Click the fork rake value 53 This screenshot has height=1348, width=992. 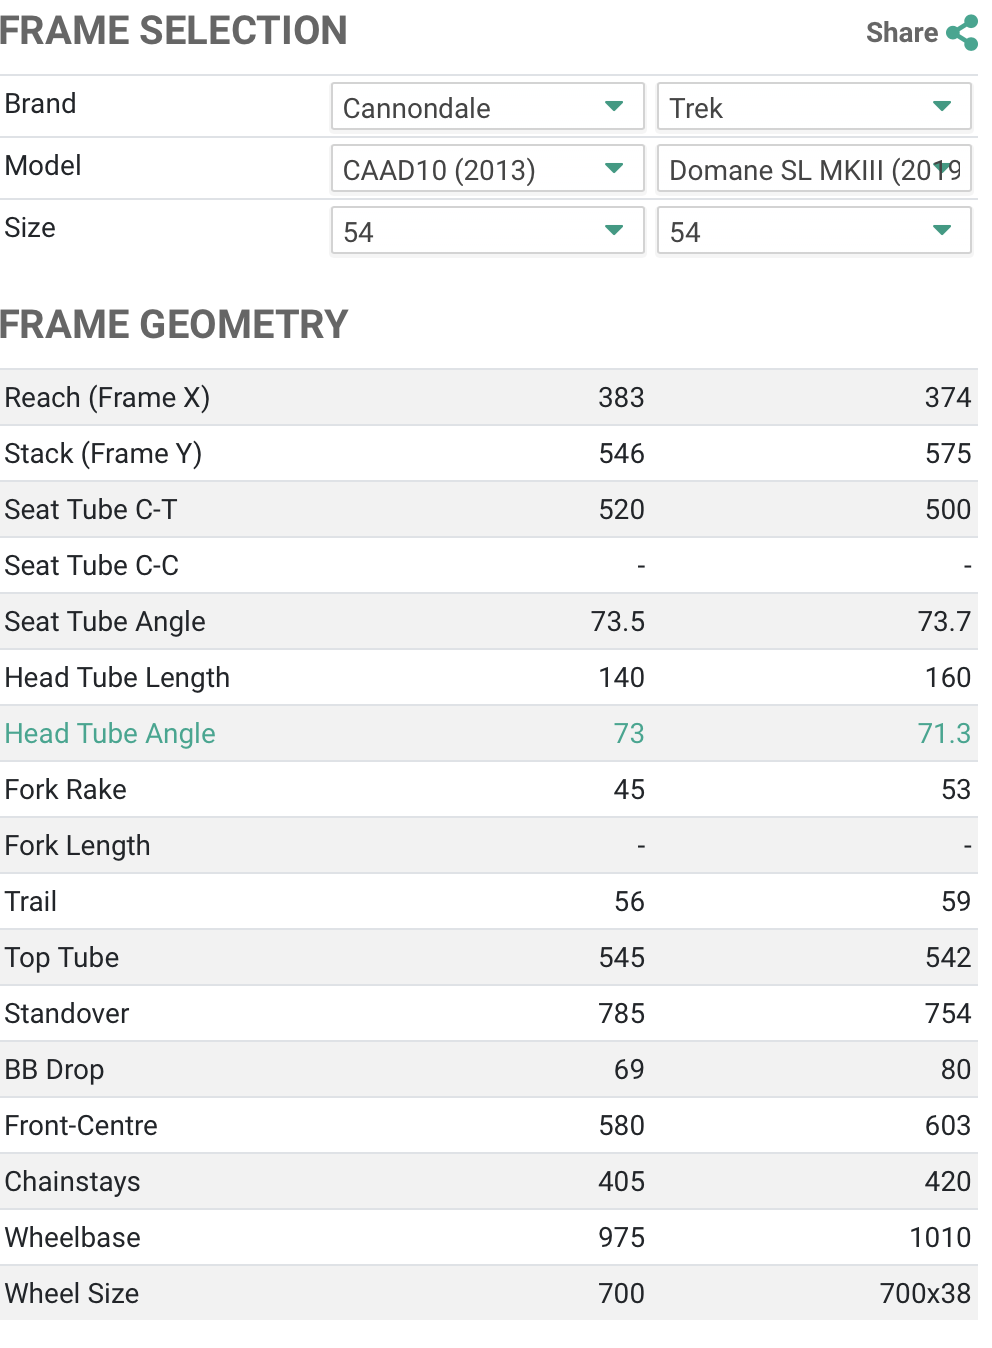click(x=956, y=790)
